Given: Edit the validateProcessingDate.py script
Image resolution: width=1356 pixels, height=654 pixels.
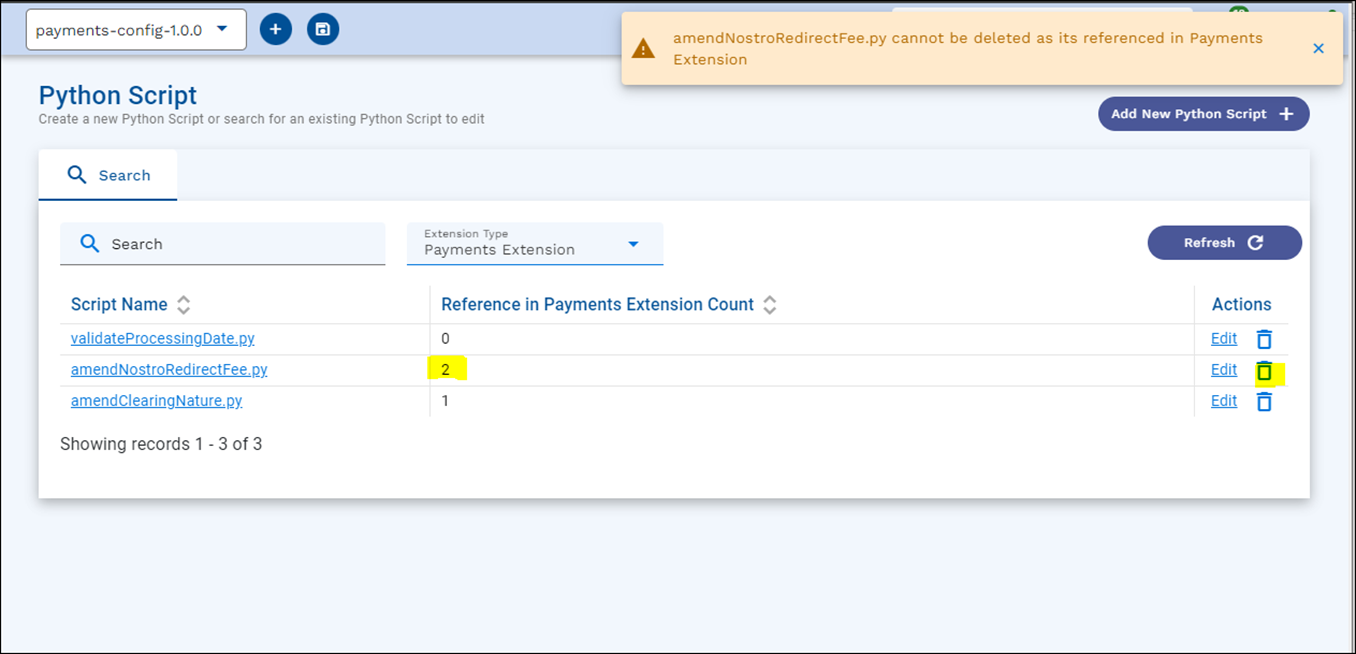Looking at the screenshot, I should 1223,339.
